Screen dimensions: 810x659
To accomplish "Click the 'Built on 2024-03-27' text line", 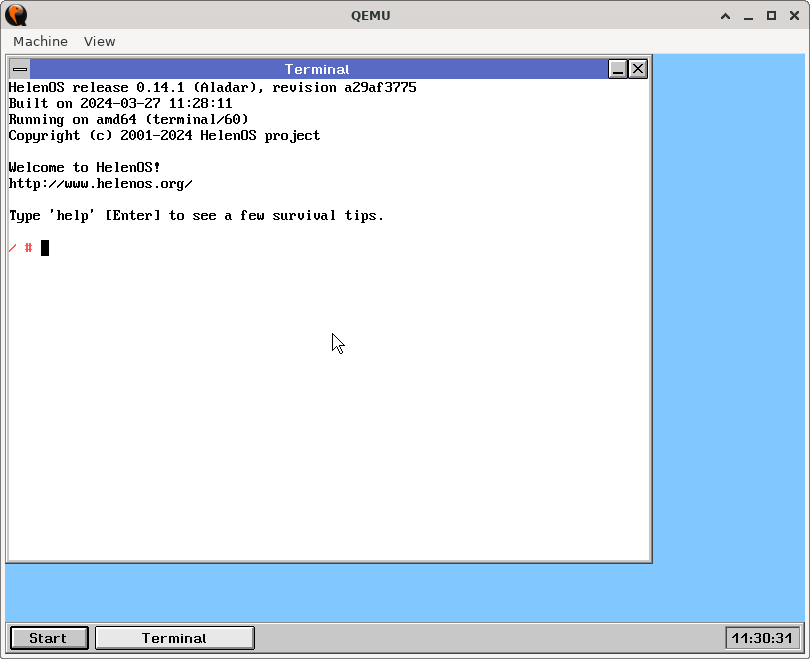I will point(120,103).
